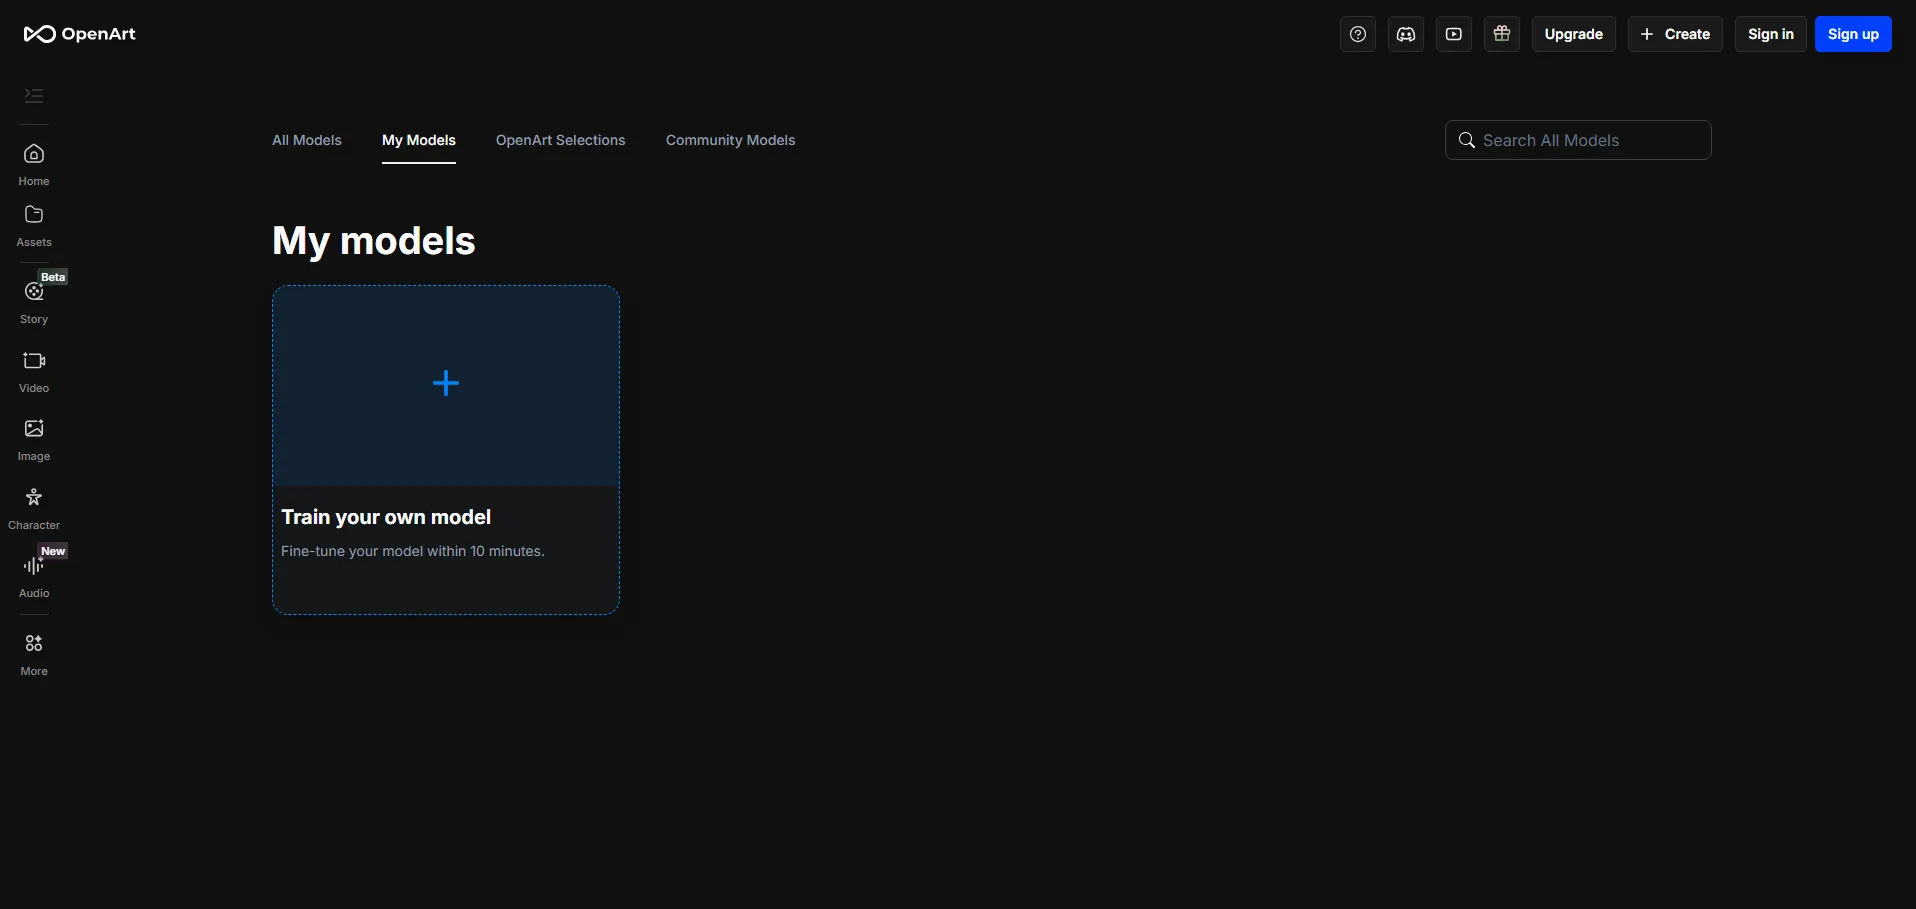Open the video tutorials icon

(1453, 34)
